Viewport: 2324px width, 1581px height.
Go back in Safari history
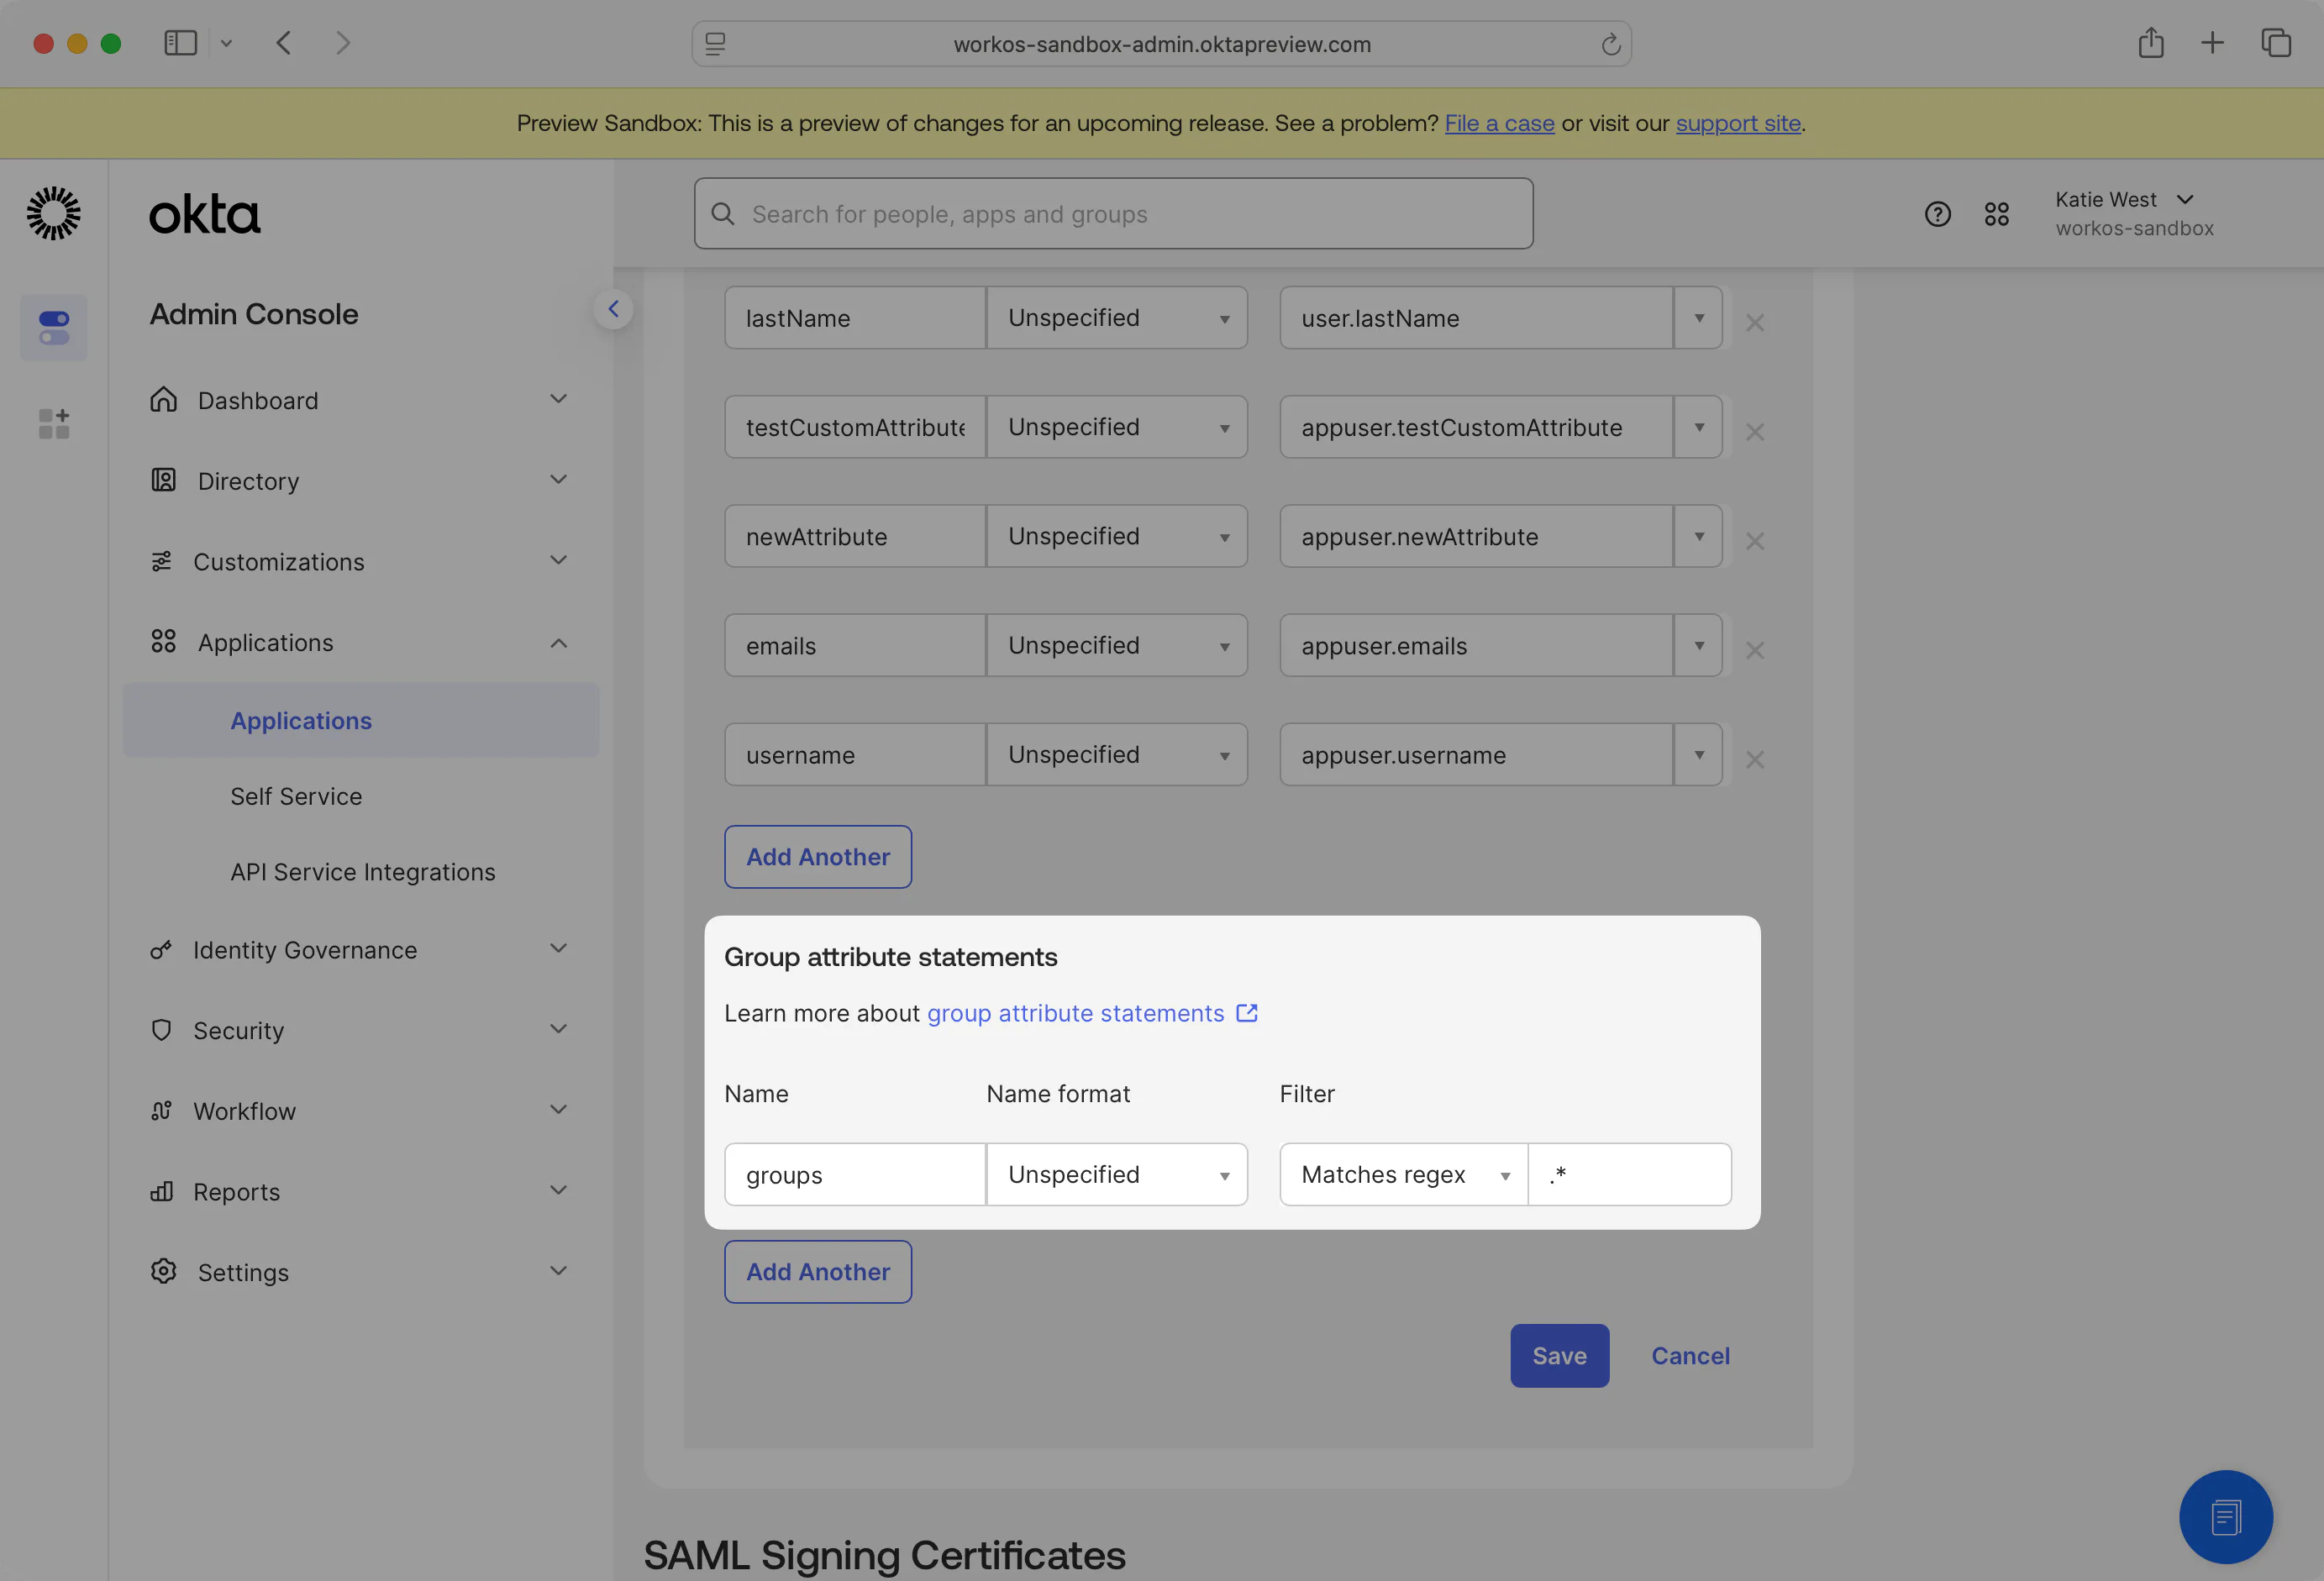(284, 43)
